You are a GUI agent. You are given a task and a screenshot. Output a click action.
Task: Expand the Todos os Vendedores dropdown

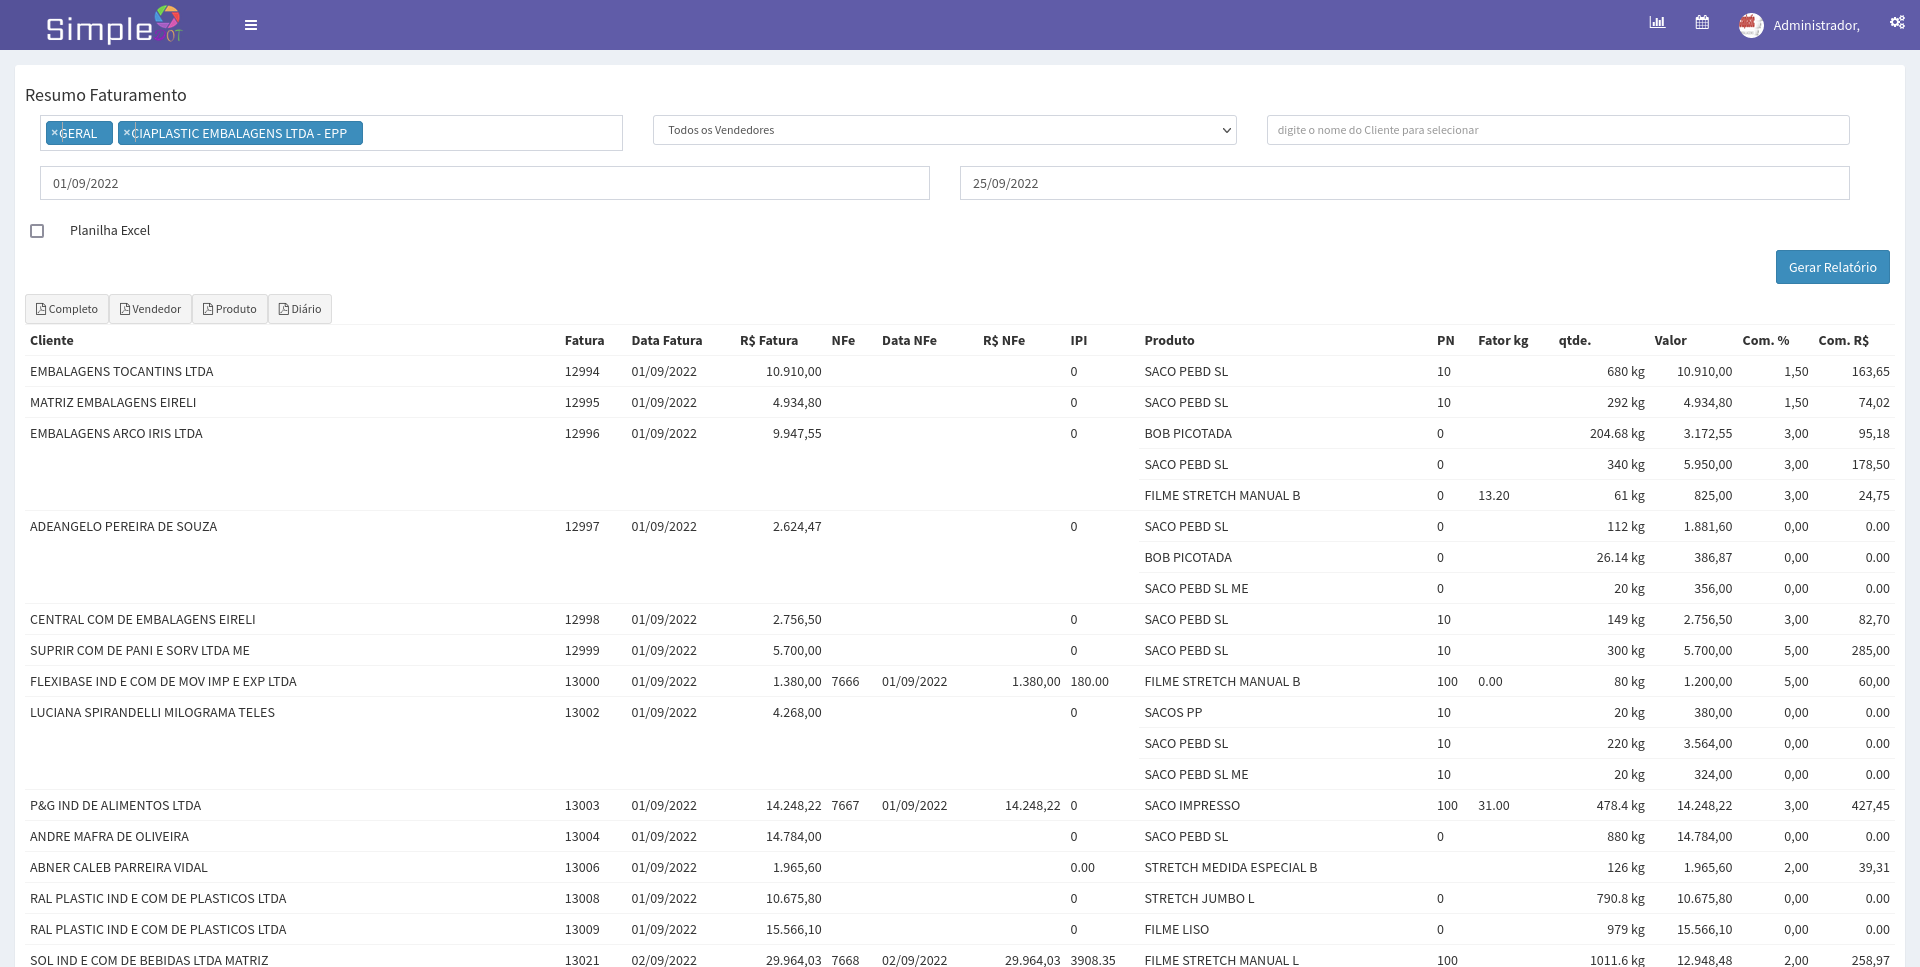coord(944,130)
